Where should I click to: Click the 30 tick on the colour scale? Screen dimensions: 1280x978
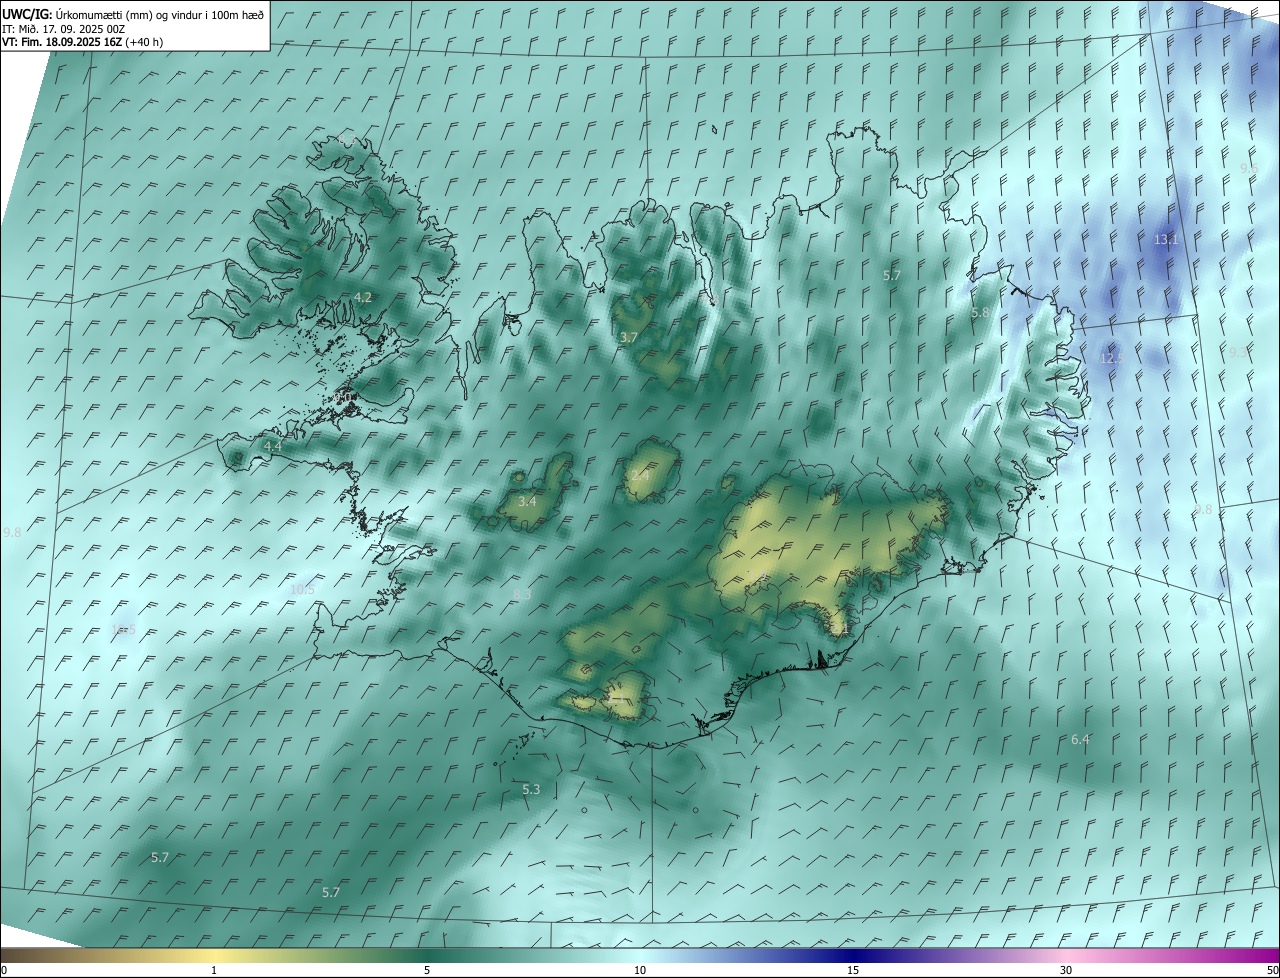[x=1066, y=971]
